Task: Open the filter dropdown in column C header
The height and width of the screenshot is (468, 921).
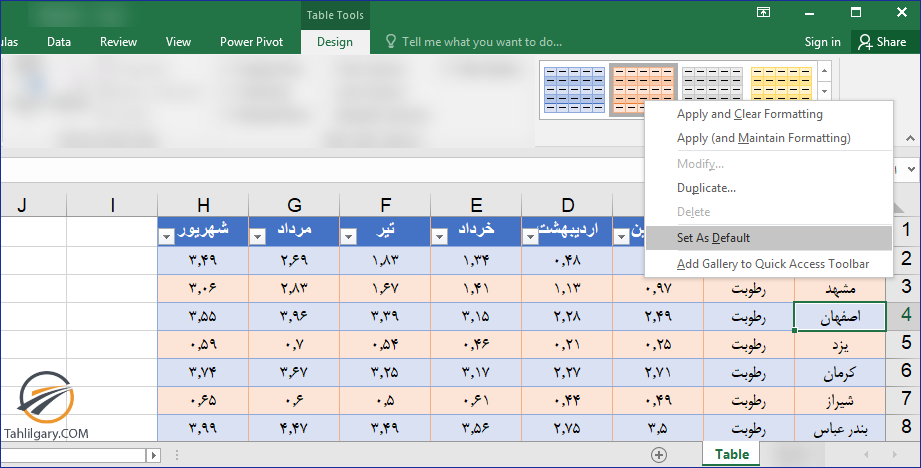Action: [621, 237]
